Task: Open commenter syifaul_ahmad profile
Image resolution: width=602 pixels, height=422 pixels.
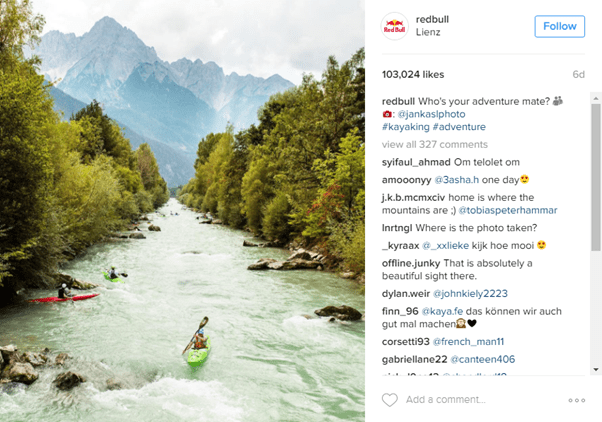Action: (416, 162)
